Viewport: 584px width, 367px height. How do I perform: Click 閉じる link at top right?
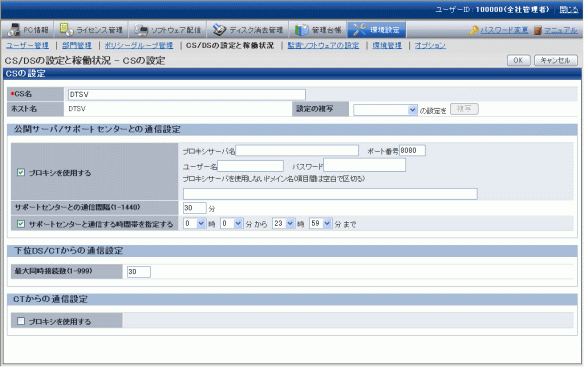tap(569, 10)
